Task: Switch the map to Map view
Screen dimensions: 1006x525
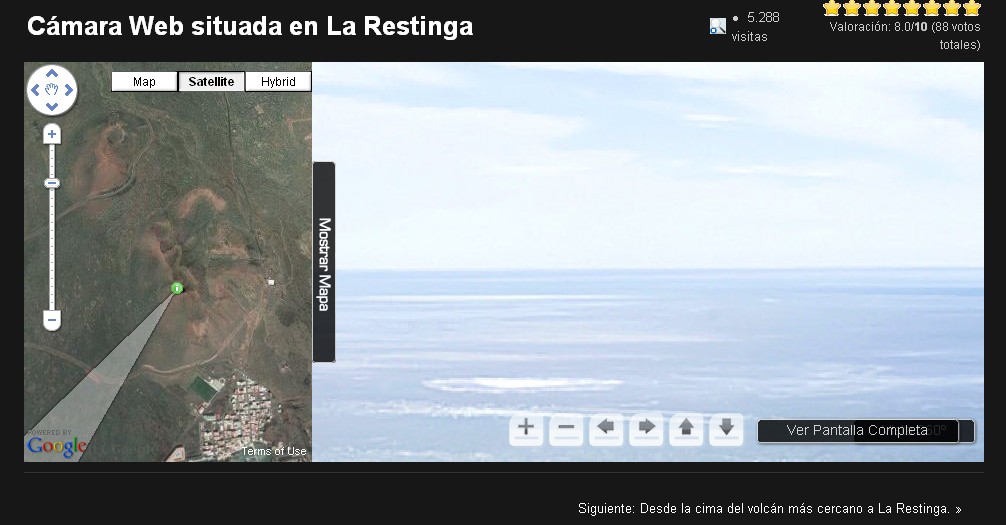Action: pyautogui.click(x=144, y=82)
